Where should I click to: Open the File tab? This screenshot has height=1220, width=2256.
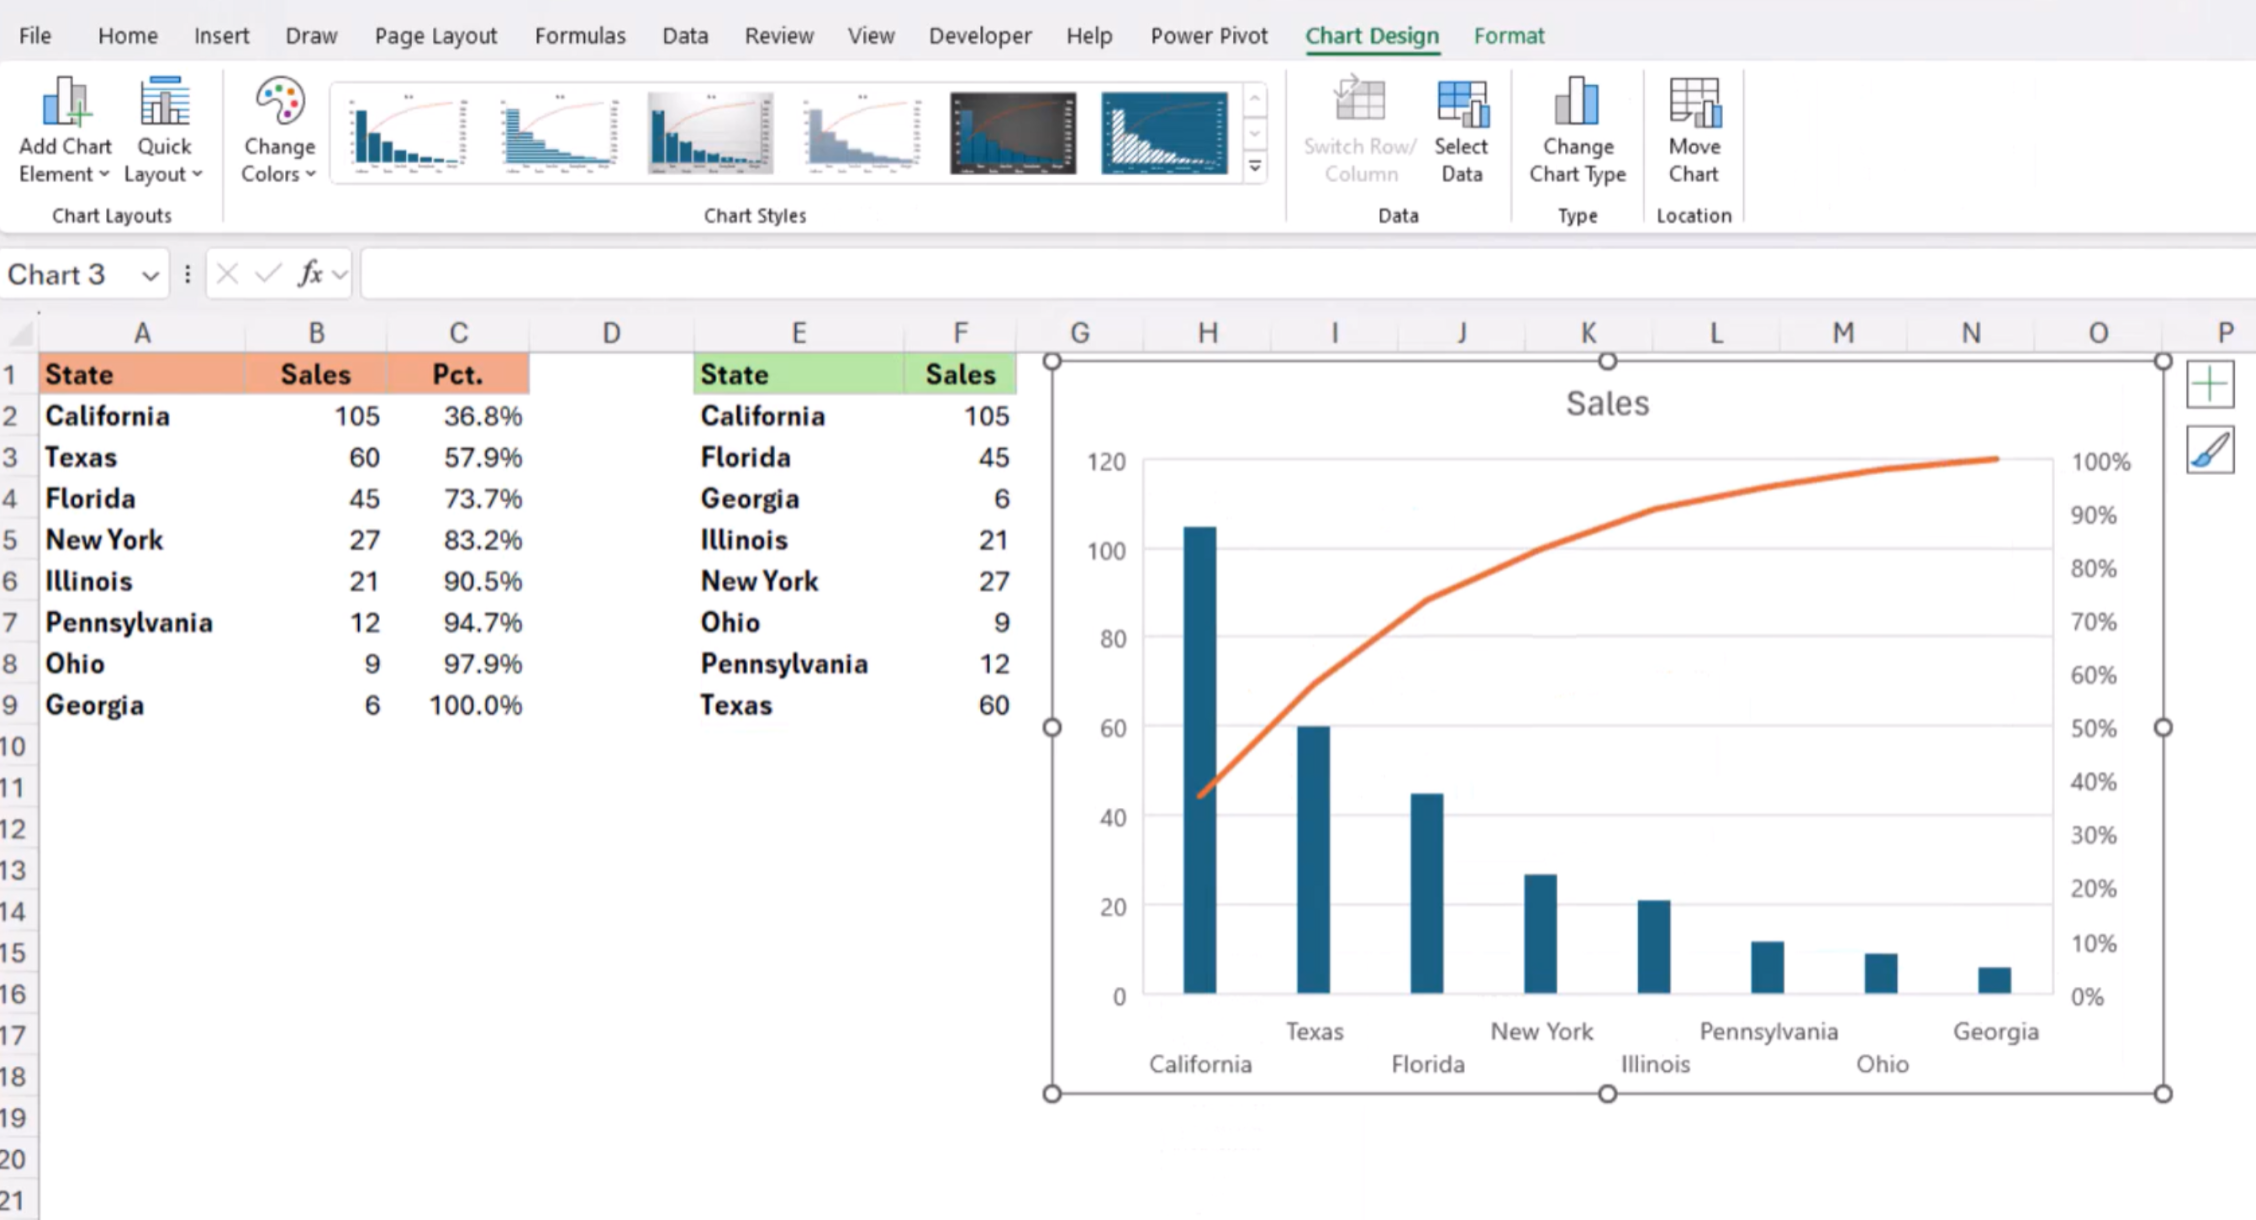(x=35, y=36)
